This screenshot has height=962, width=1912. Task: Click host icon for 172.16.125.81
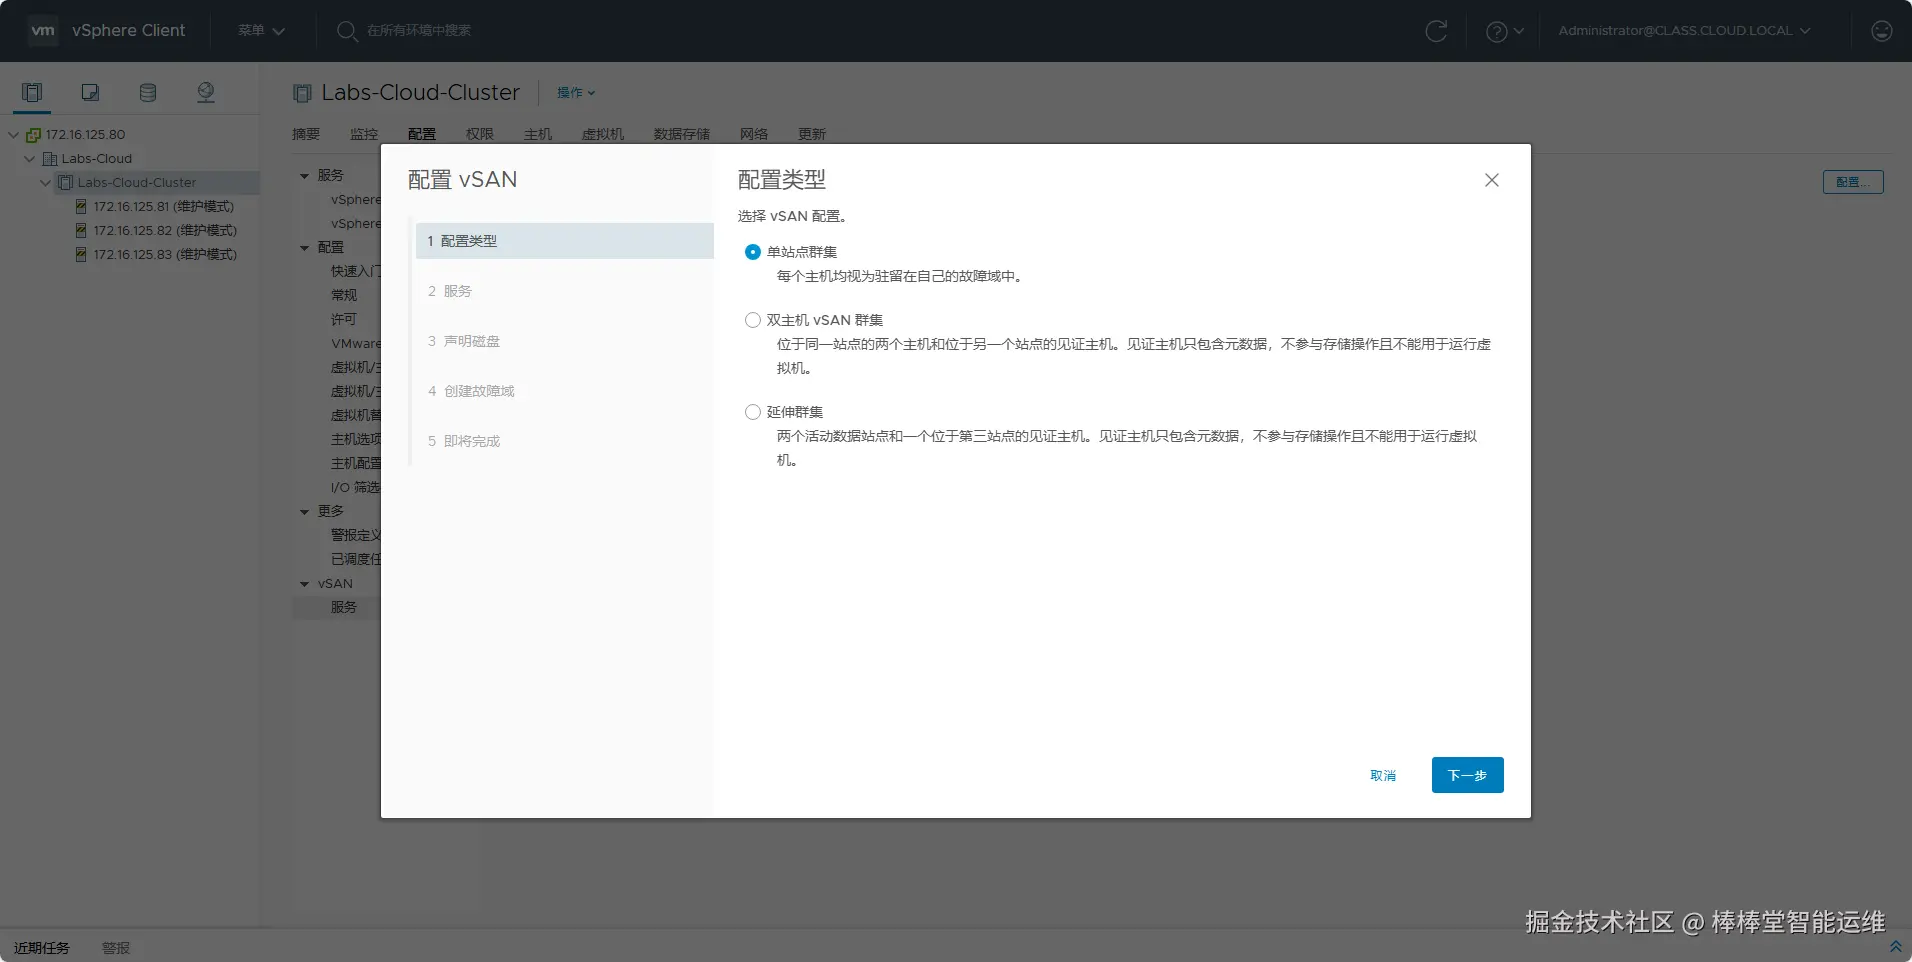pyautogui.click(x=81, y=207)
